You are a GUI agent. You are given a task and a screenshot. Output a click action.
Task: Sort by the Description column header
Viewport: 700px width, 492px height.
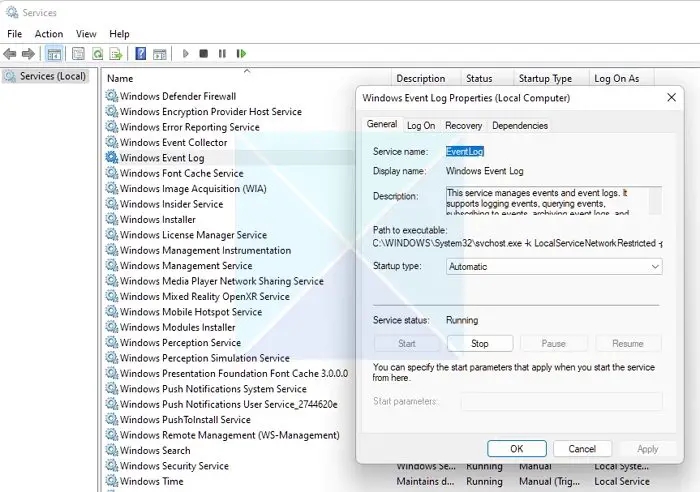(425, 78)
